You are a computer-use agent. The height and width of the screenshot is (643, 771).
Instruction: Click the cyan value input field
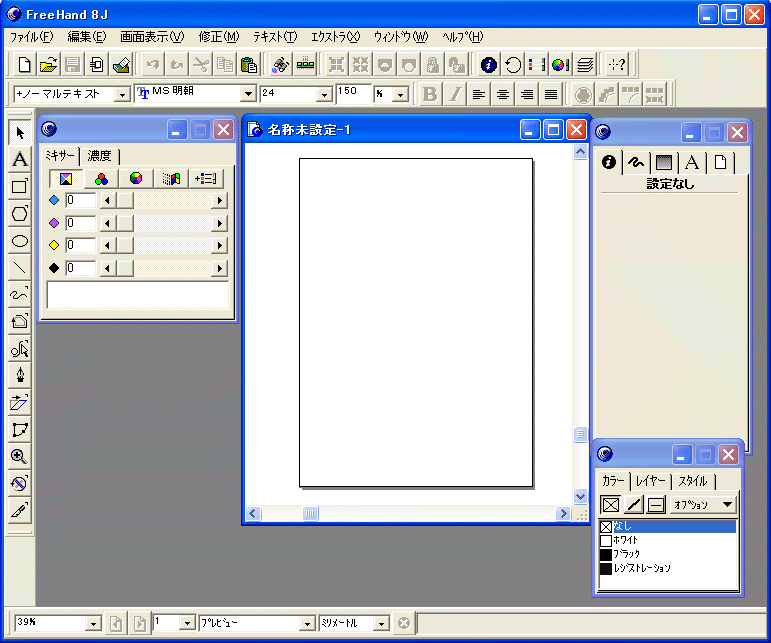coord(80,201)
